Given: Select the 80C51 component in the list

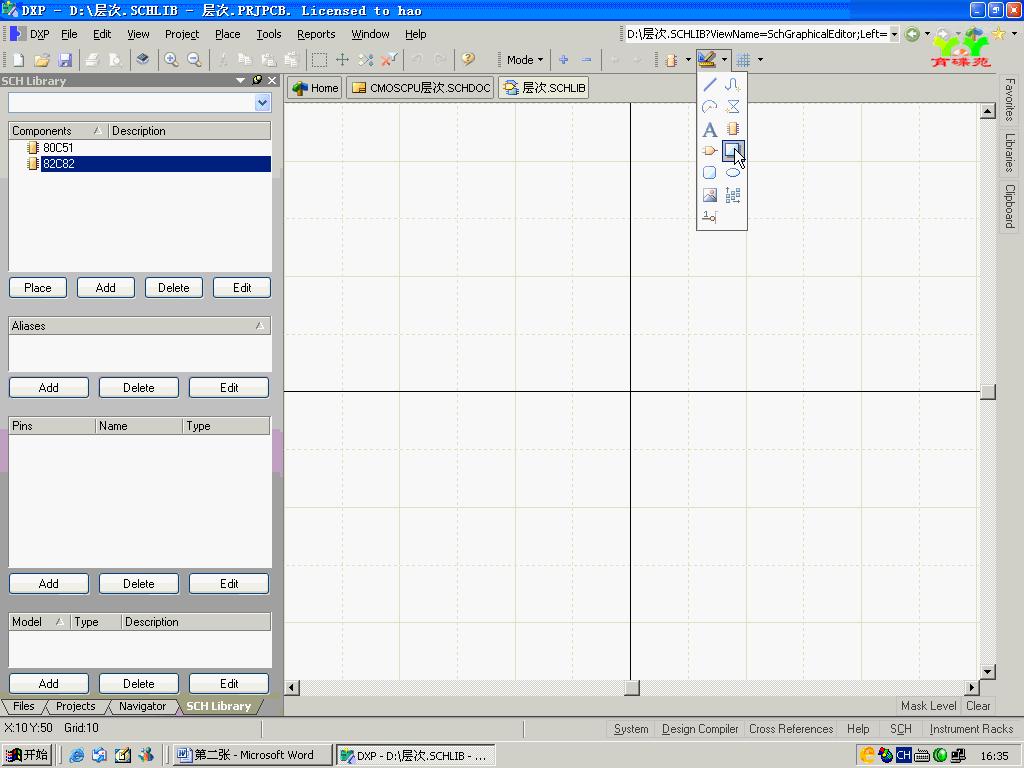Looking at the screenshot, I should coord(57,148).
